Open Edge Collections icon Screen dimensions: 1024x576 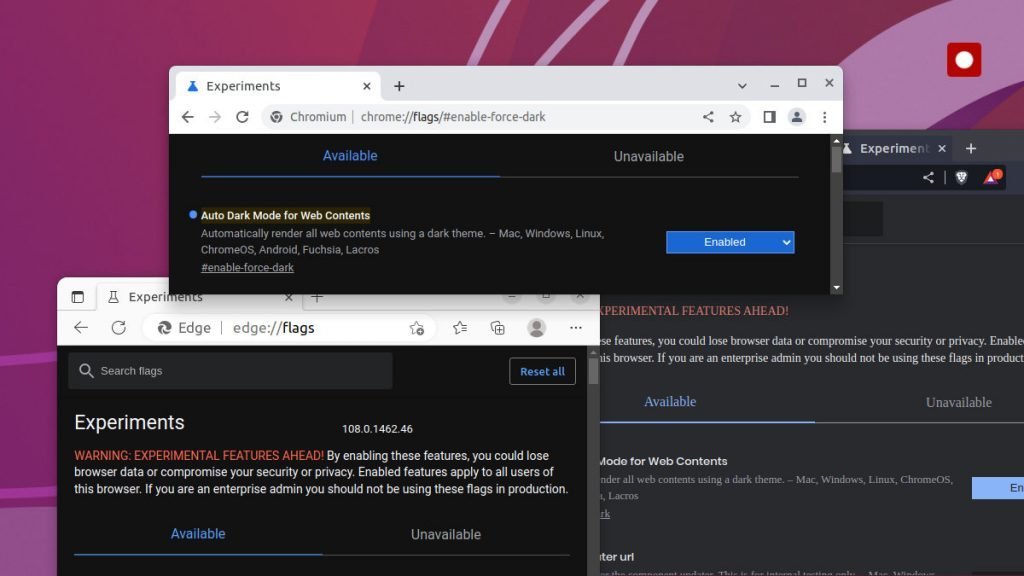(x=498, y=328)
